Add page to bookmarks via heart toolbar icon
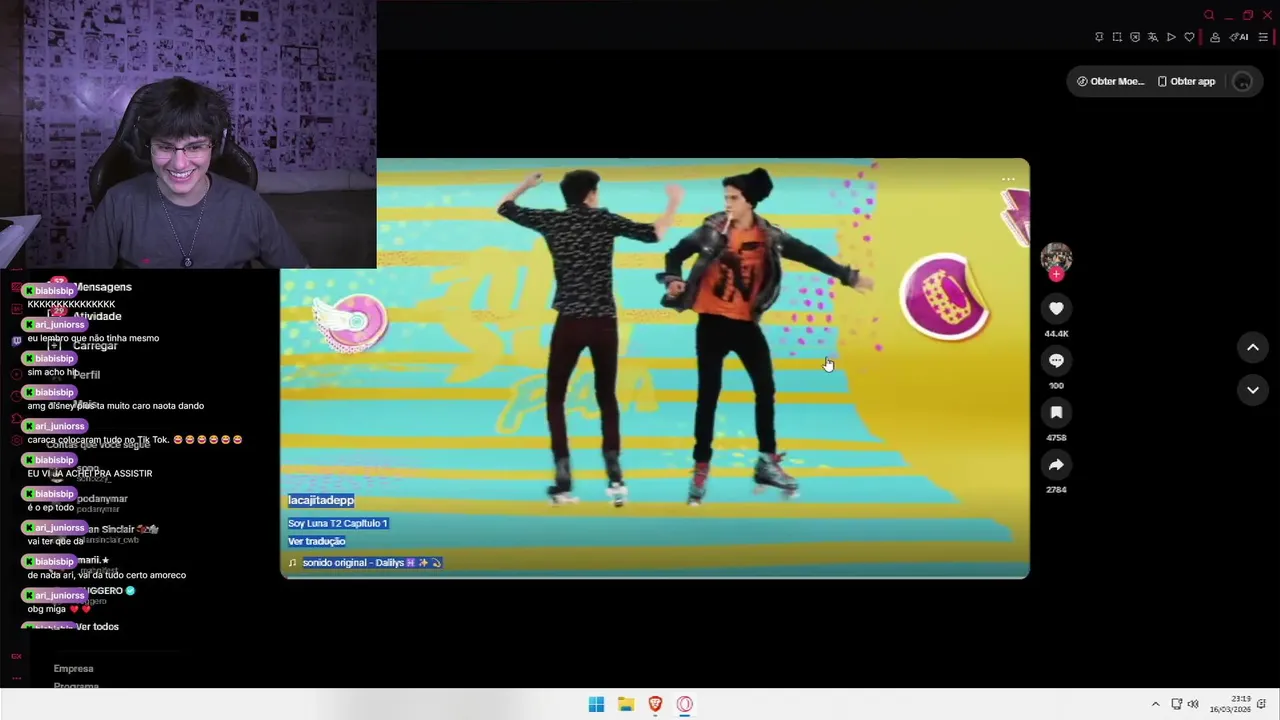Screen dimensions: 1280x720 click(x=1189, y=37)
